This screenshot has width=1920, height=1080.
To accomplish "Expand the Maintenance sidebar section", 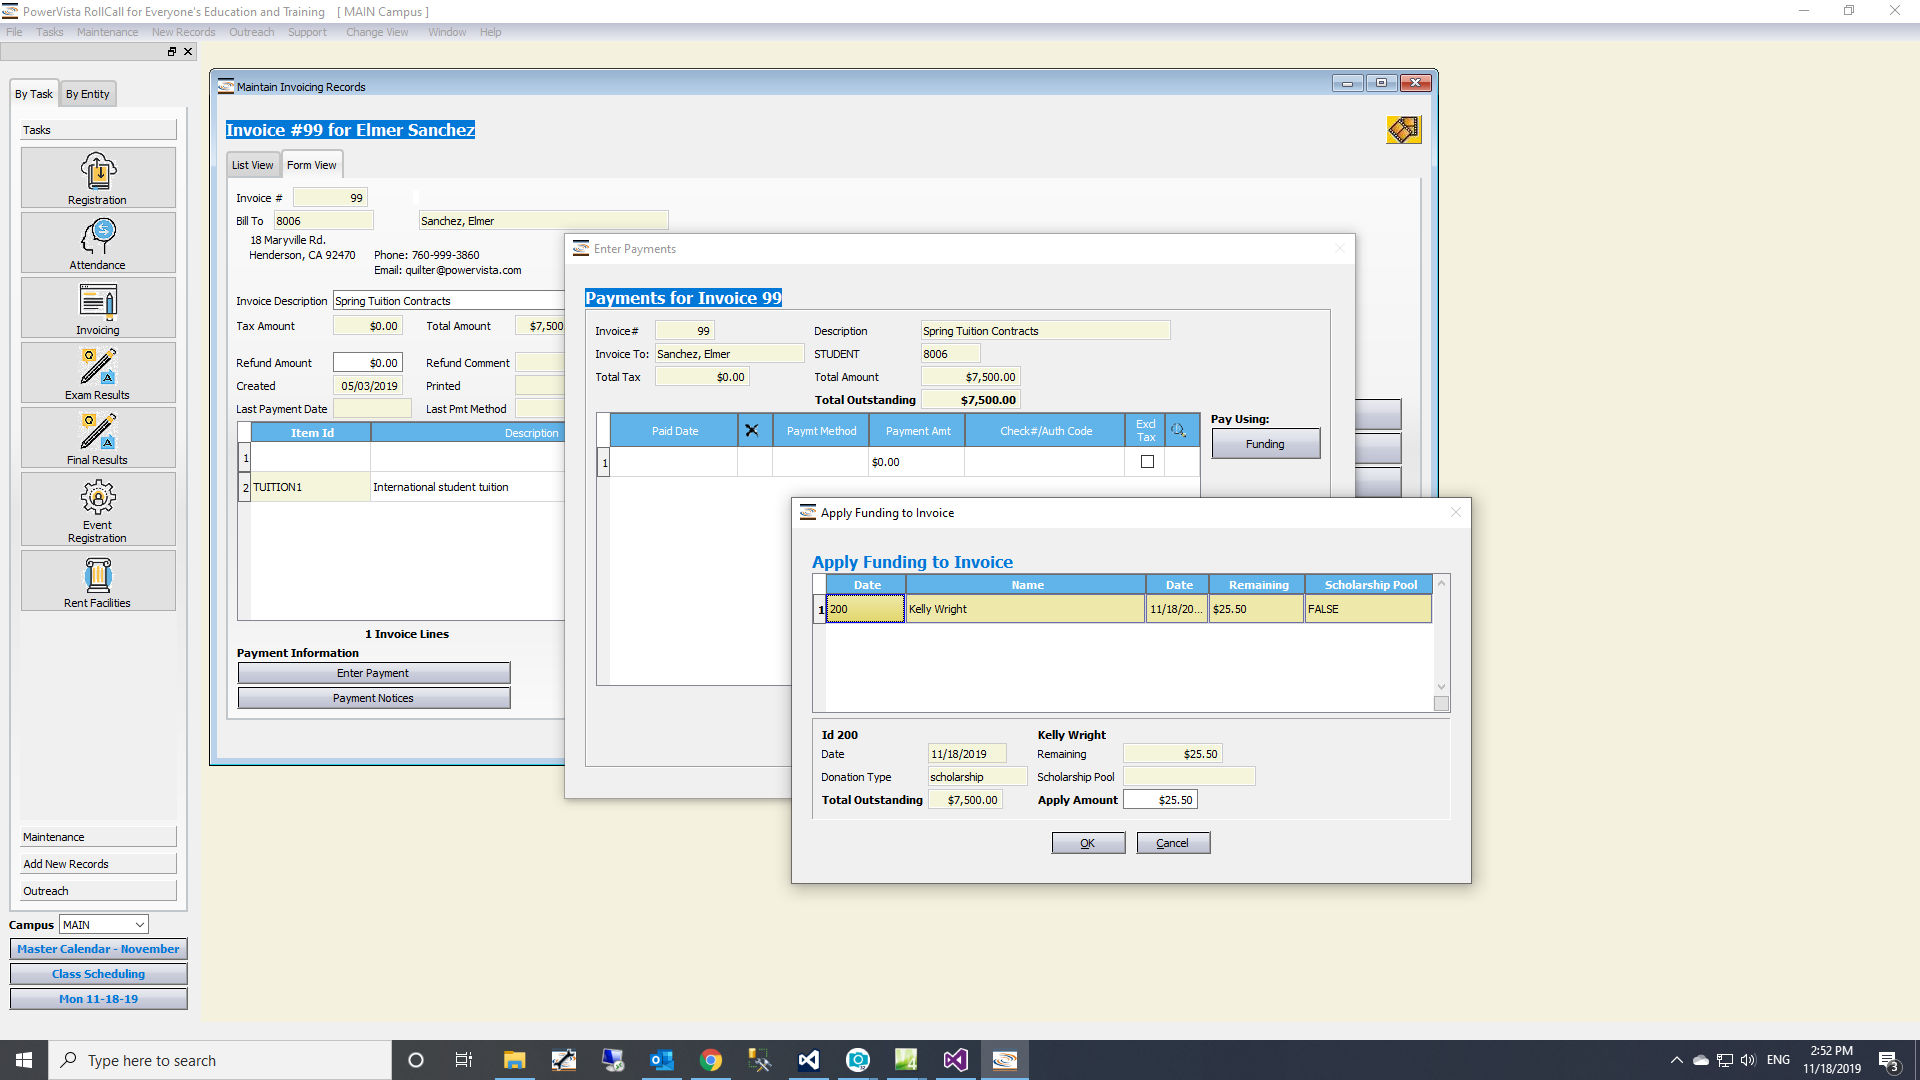I will [98, 837].
